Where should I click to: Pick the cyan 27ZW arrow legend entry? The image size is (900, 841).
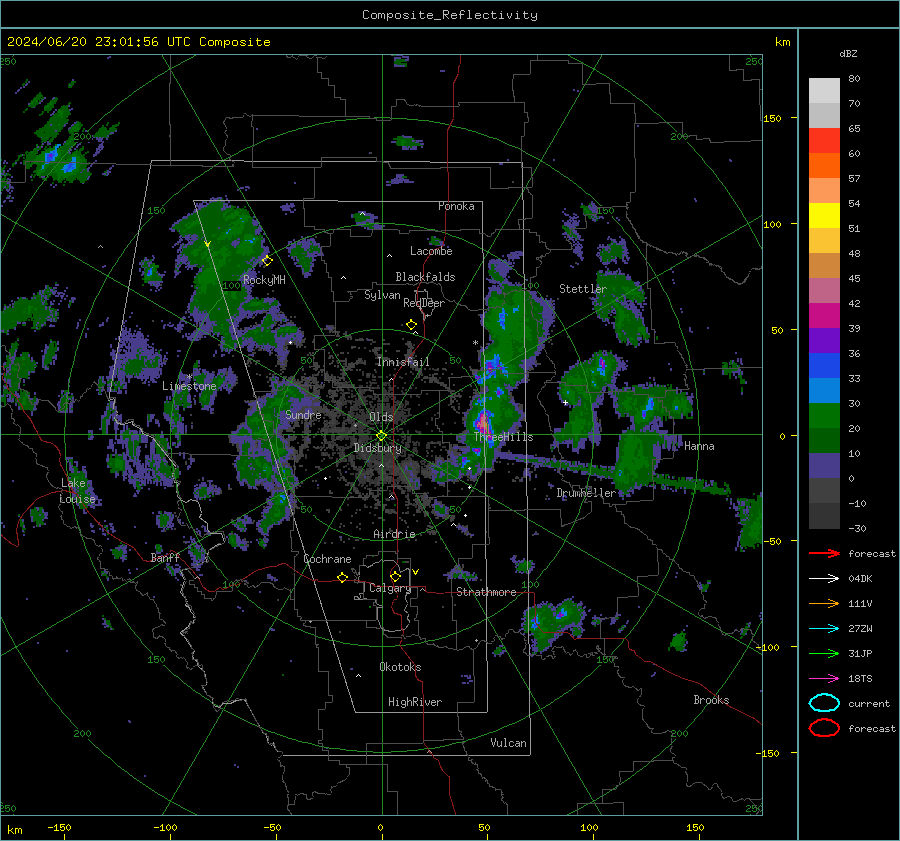pyautogui.click(x=824, y=629)
